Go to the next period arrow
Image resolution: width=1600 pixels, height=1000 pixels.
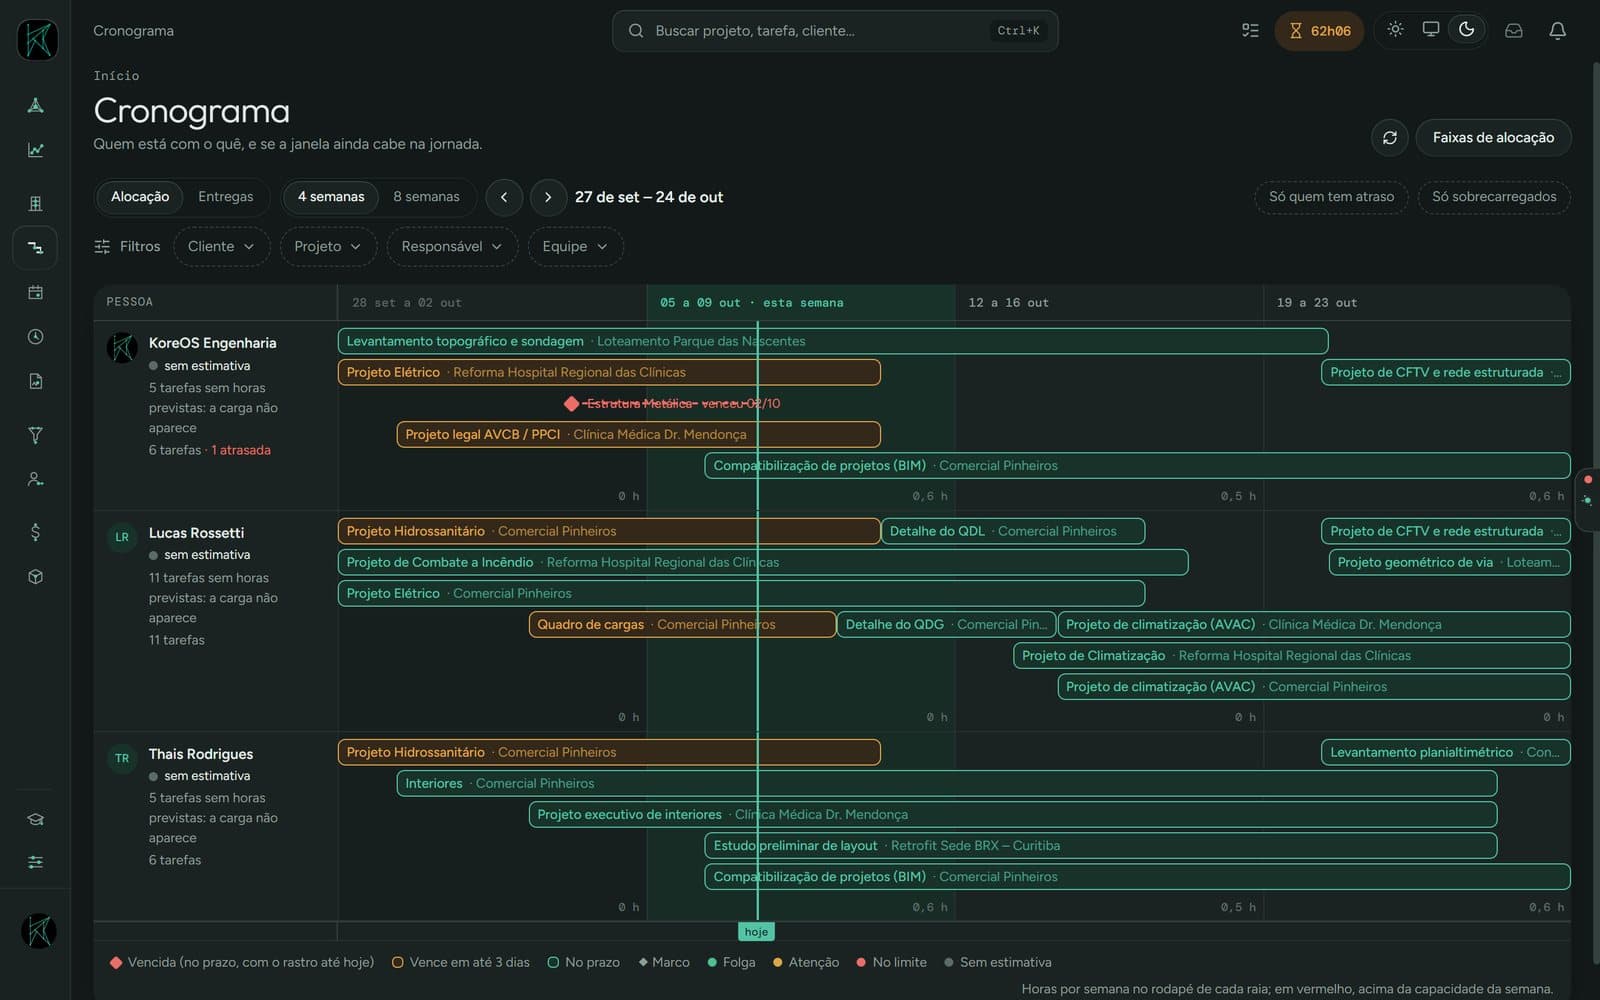[548, 197]
